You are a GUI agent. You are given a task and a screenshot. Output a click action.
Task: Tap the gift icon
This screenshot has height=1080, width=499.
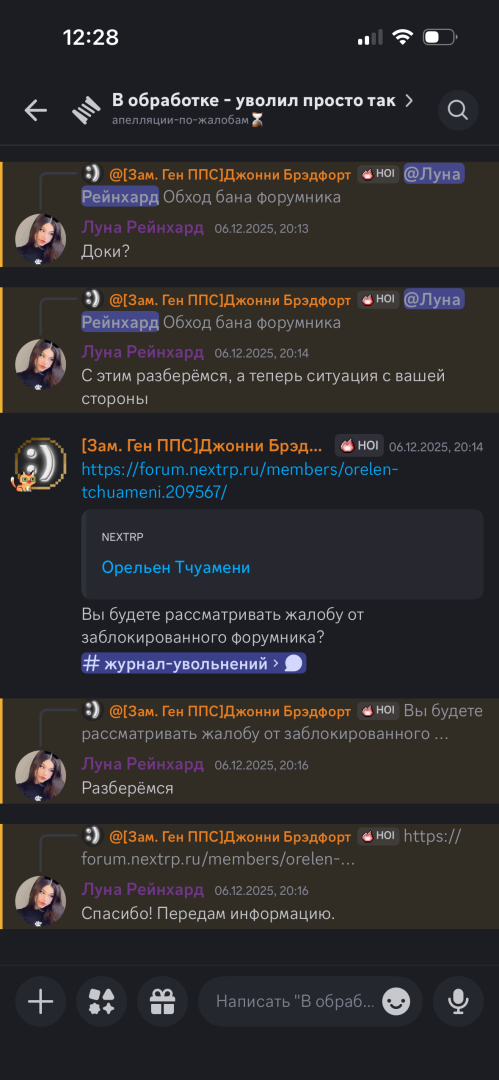(163, 1001)
